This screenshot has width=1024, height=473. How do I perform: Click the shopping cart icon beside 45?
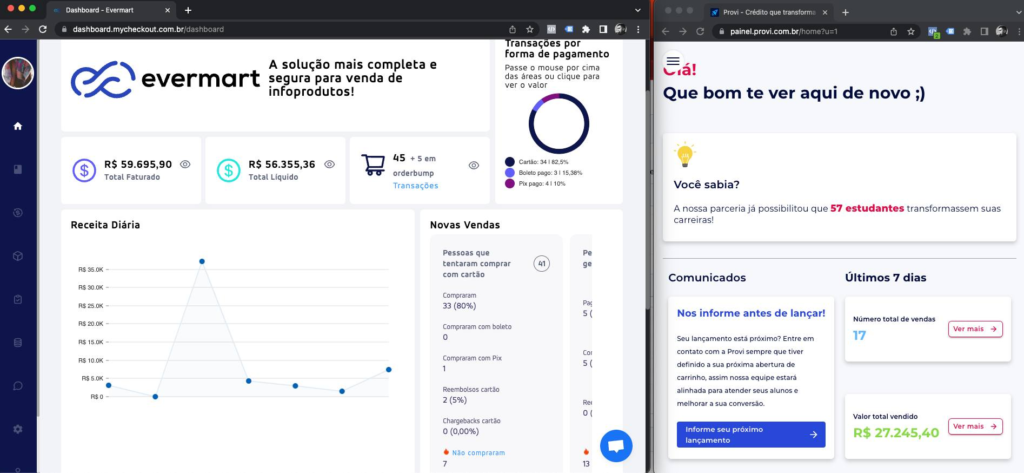point(373,165)
